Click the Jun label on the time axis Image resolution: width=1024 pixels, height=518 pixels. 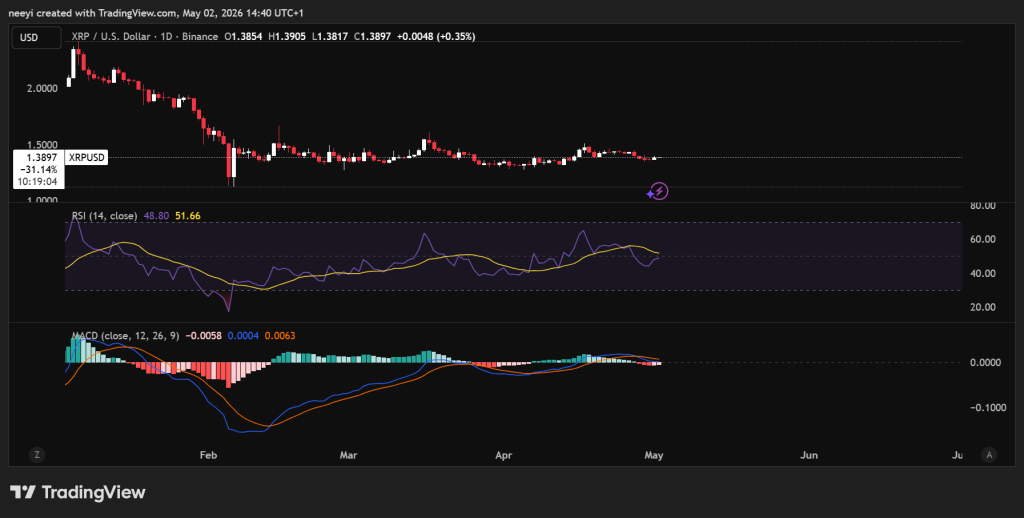pyautogui.click(x=809, y=455)
